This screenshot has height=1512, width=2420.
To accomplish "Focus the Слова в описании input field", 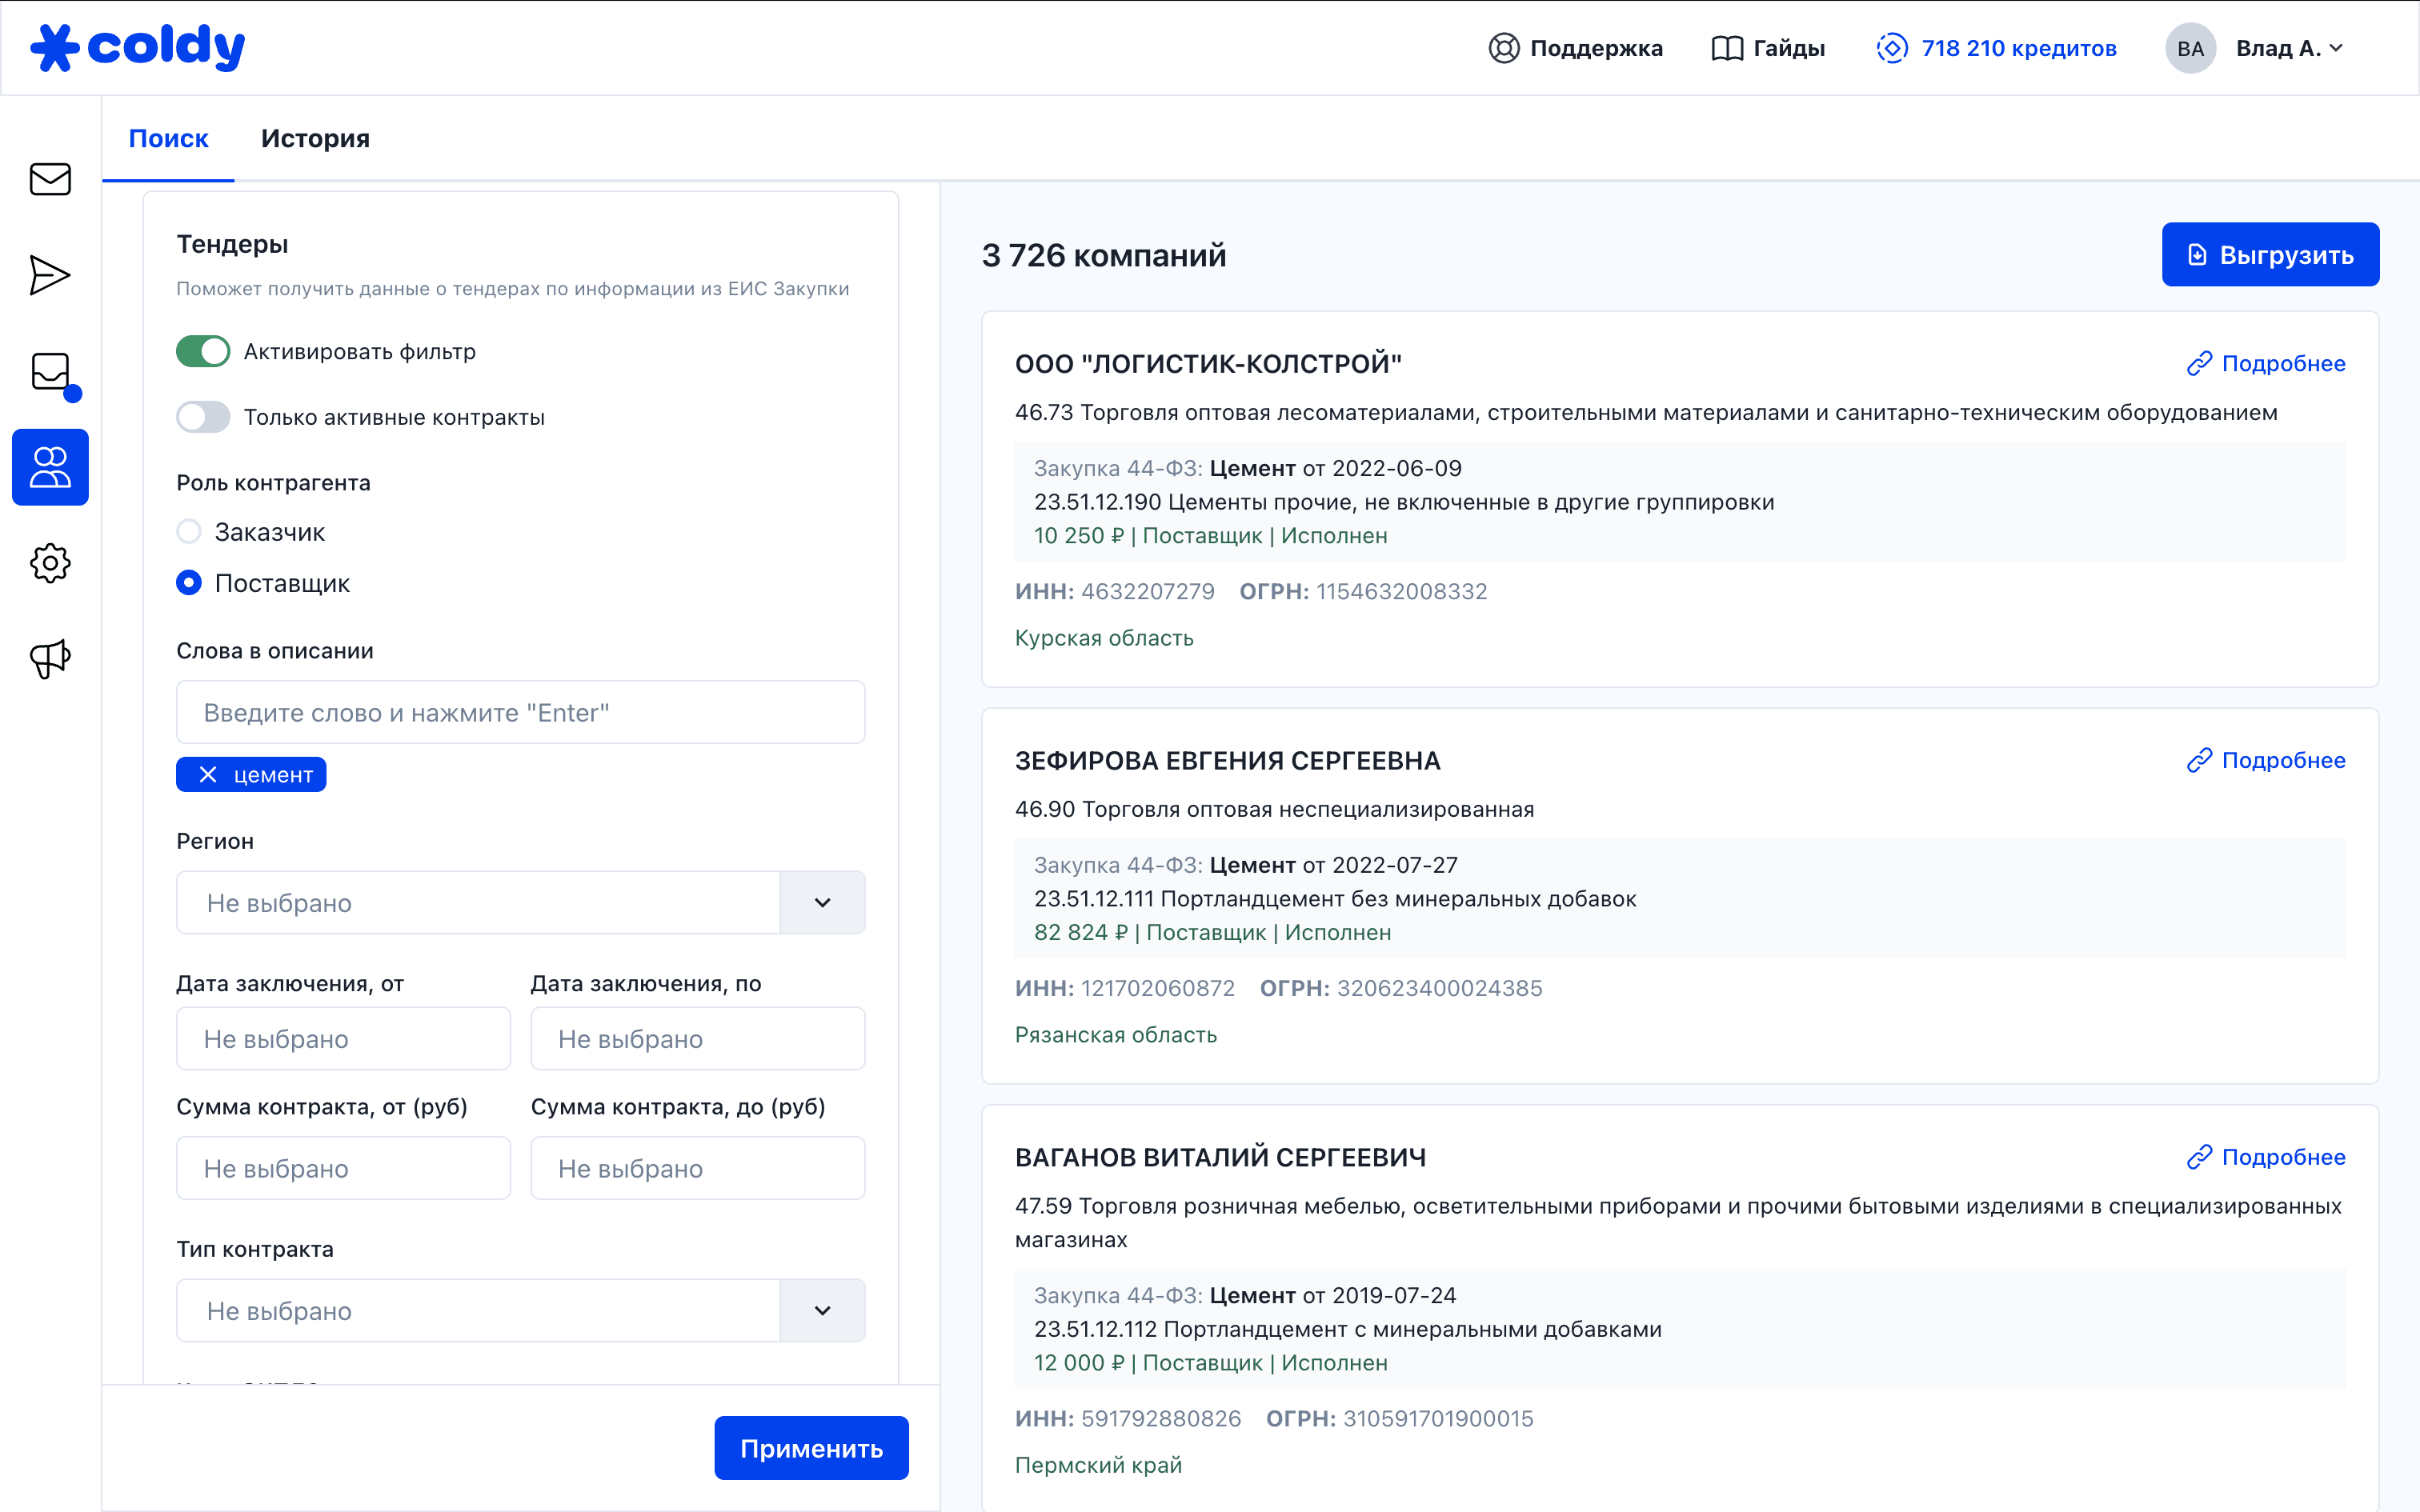I will coord(520,713).
